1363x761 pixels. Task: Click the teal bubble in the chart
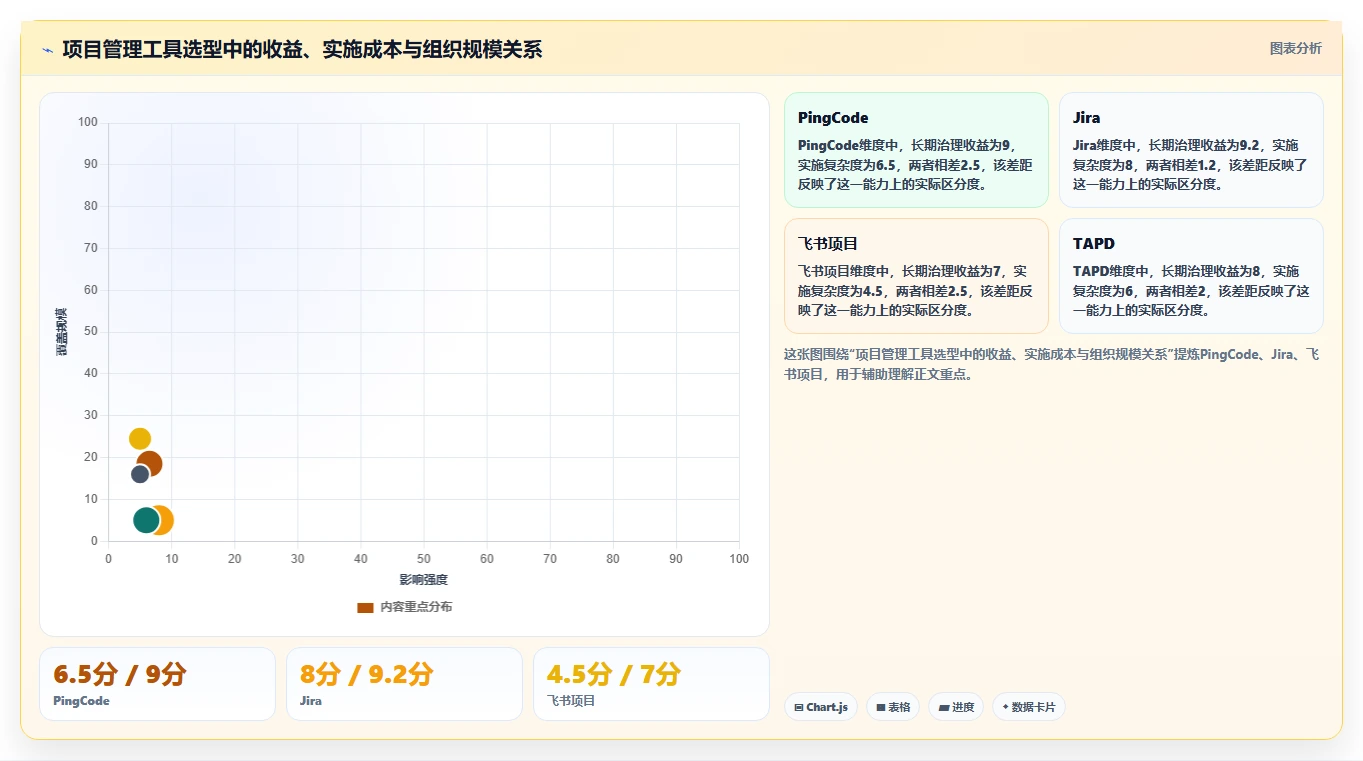point(146,520)
